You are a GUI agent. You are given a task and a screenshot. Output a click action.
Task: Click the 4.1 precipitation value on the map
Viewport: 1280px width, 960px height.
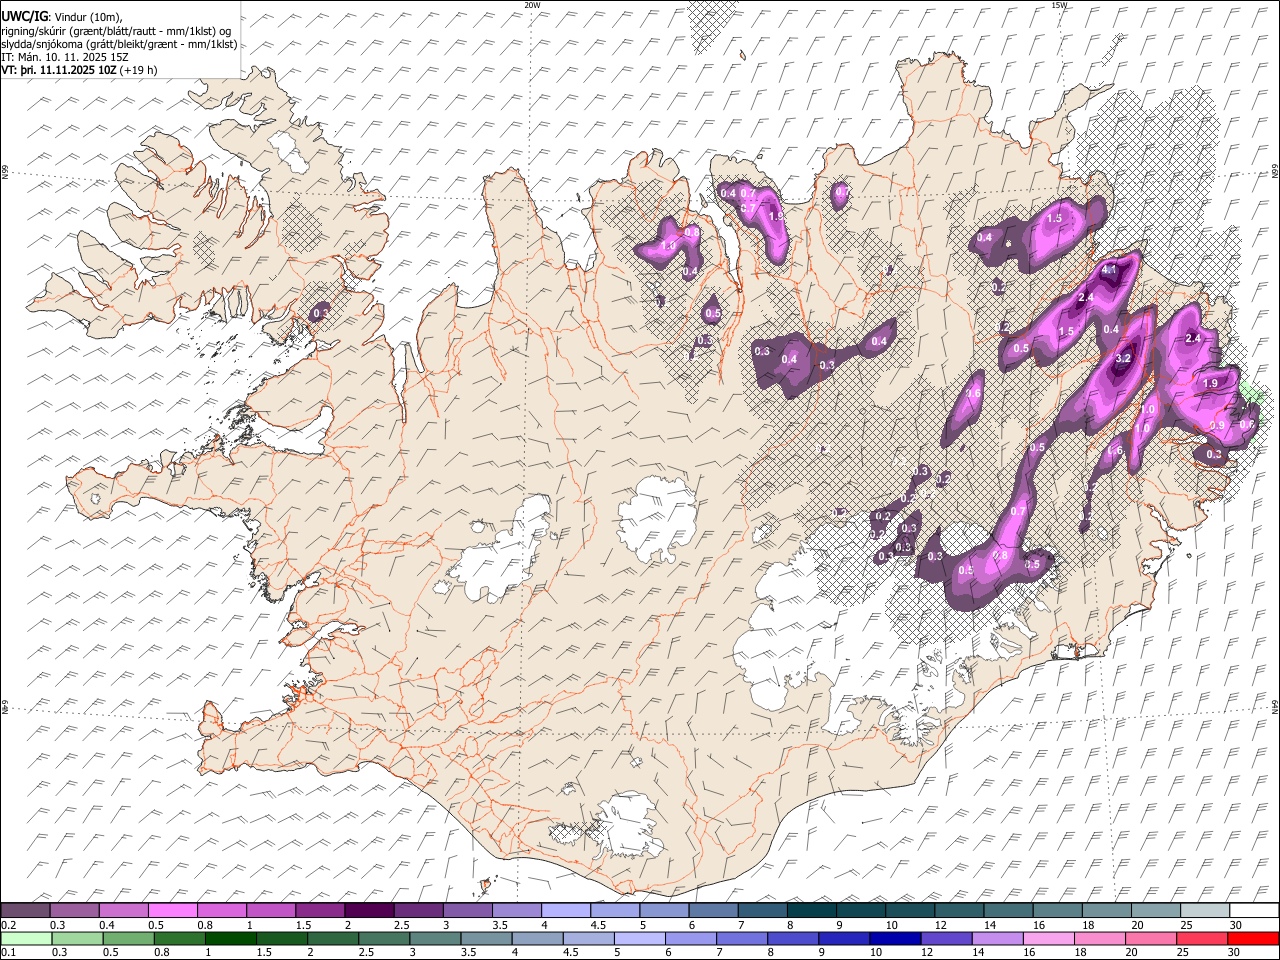pyautogui.click(x=1109, y=271)
